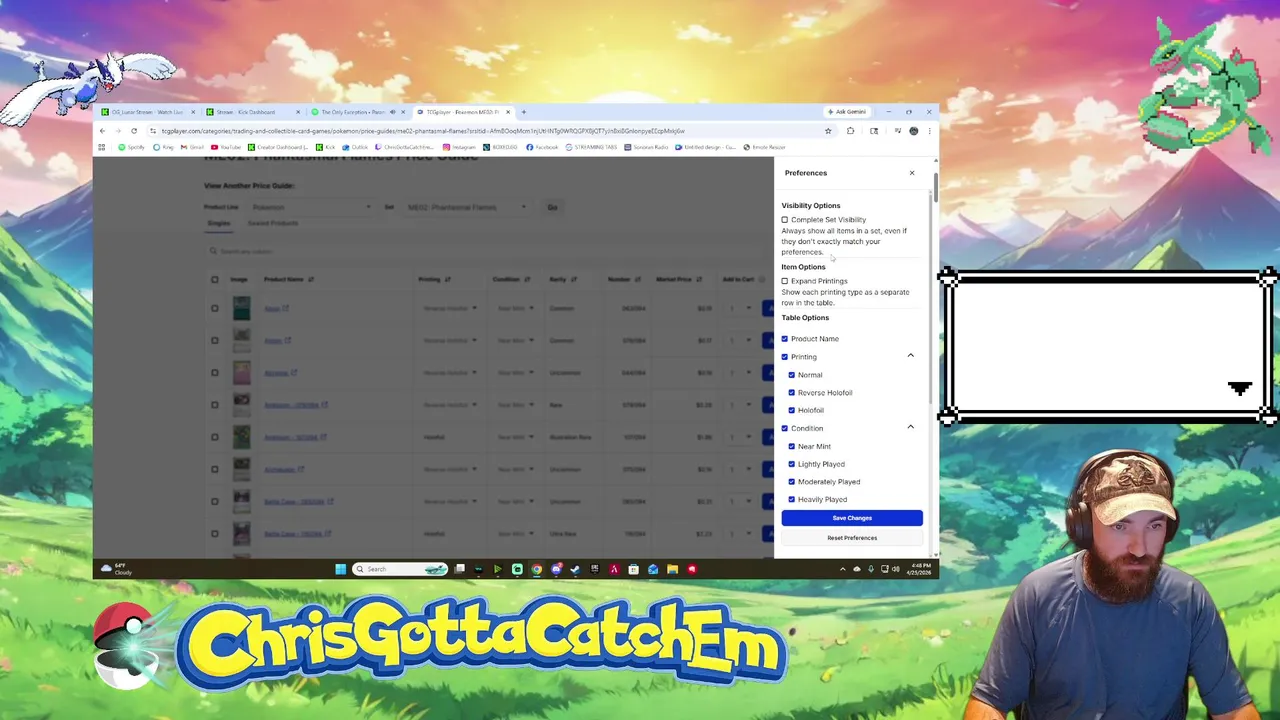Uncheck the Printing checkbox

tap(785, 357)
